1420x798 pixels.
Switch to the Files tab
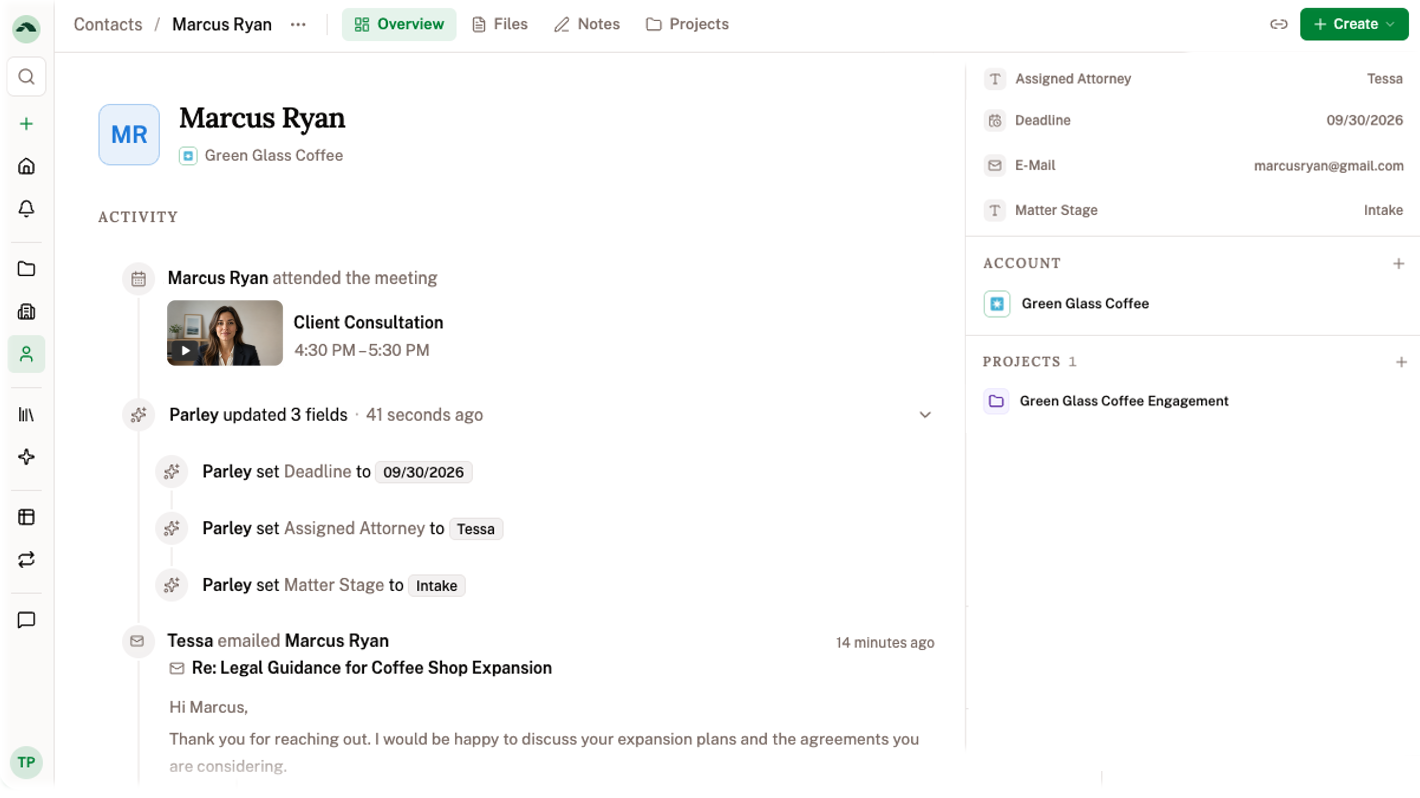point(500,24)
